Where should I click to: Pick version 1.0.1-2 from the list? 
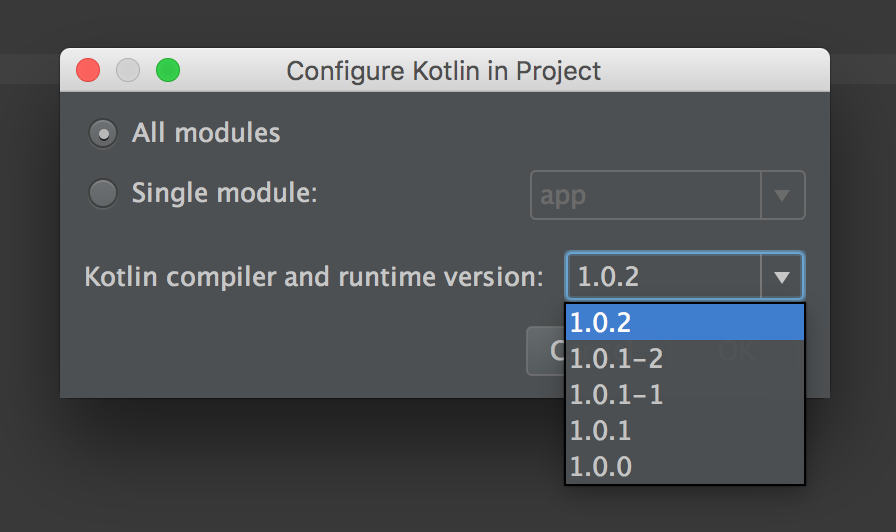point(685,358)
